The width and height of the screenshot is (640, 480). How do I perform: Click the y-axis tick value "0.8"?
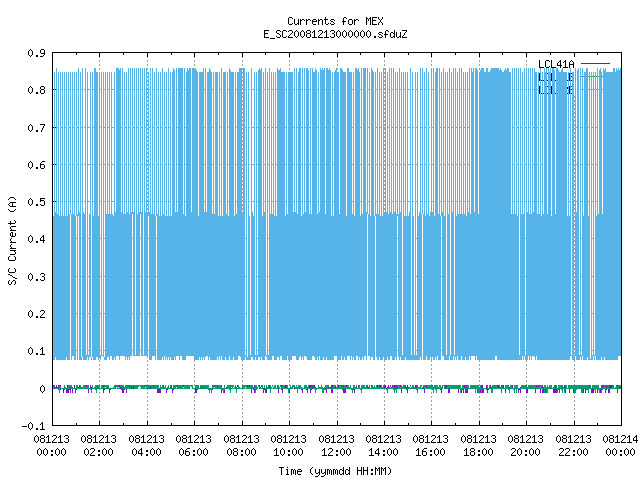coord(37,90)
